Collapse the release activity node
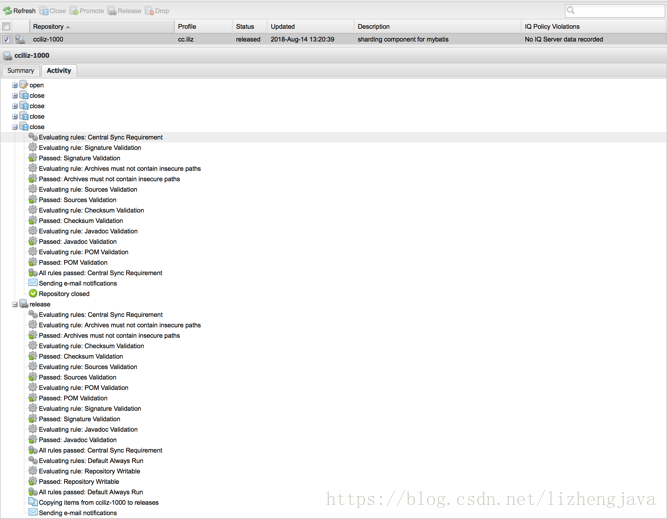The image size is (667, 519). [15, 304]
